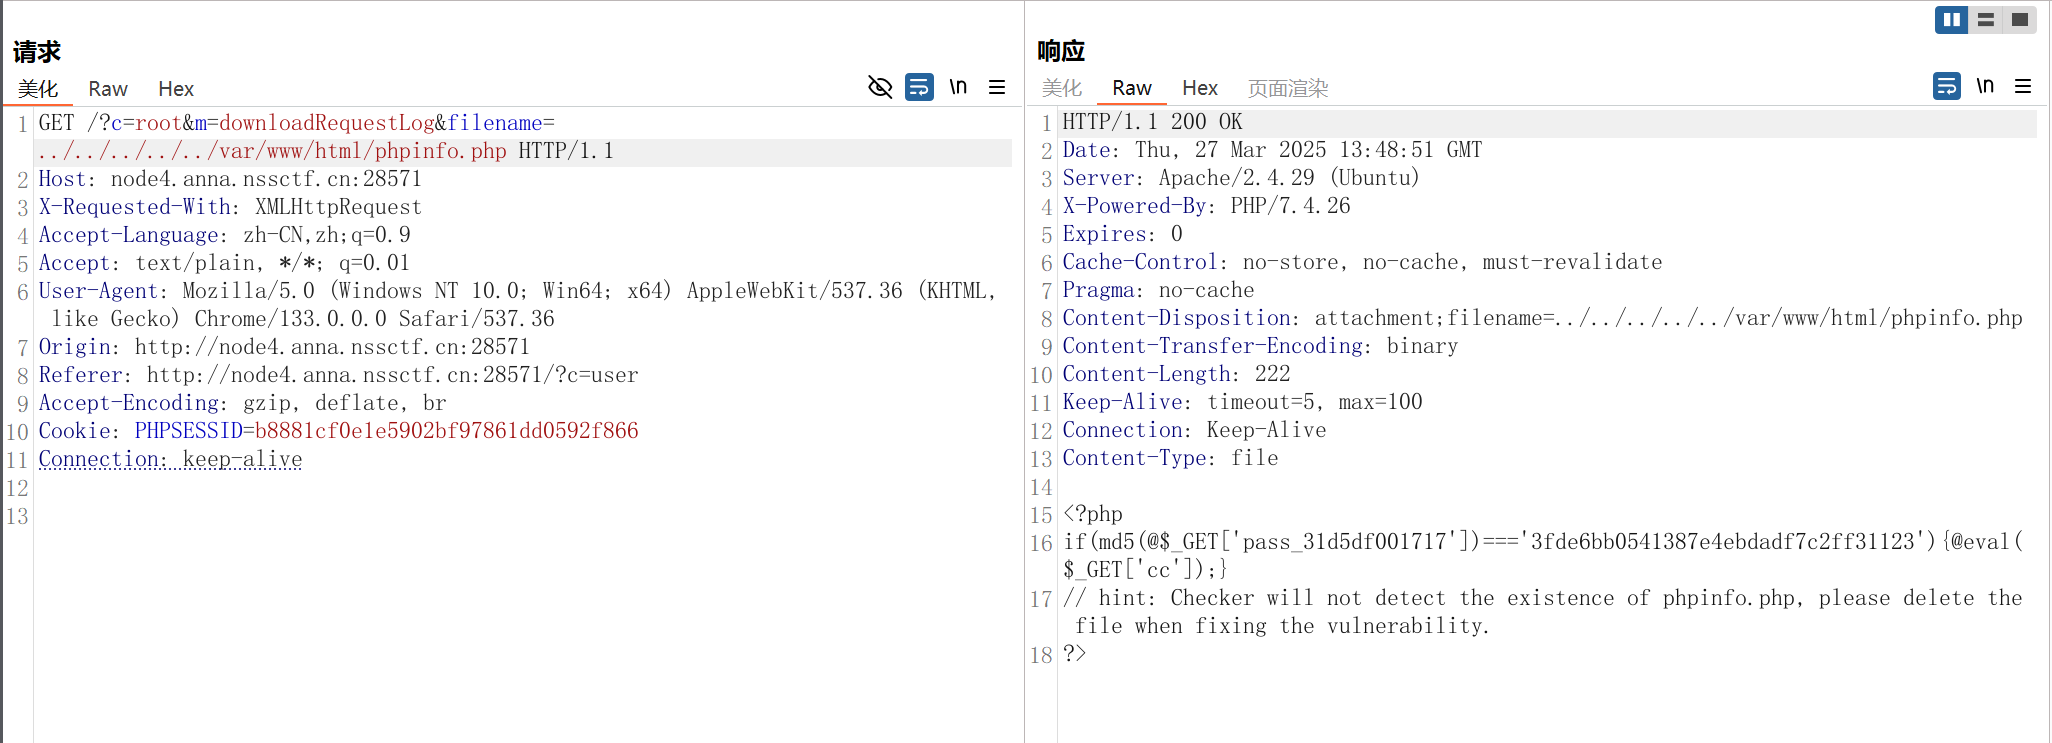
Task: Toggle \n non-printable characters in response panel
Action: click(1985, 86)
